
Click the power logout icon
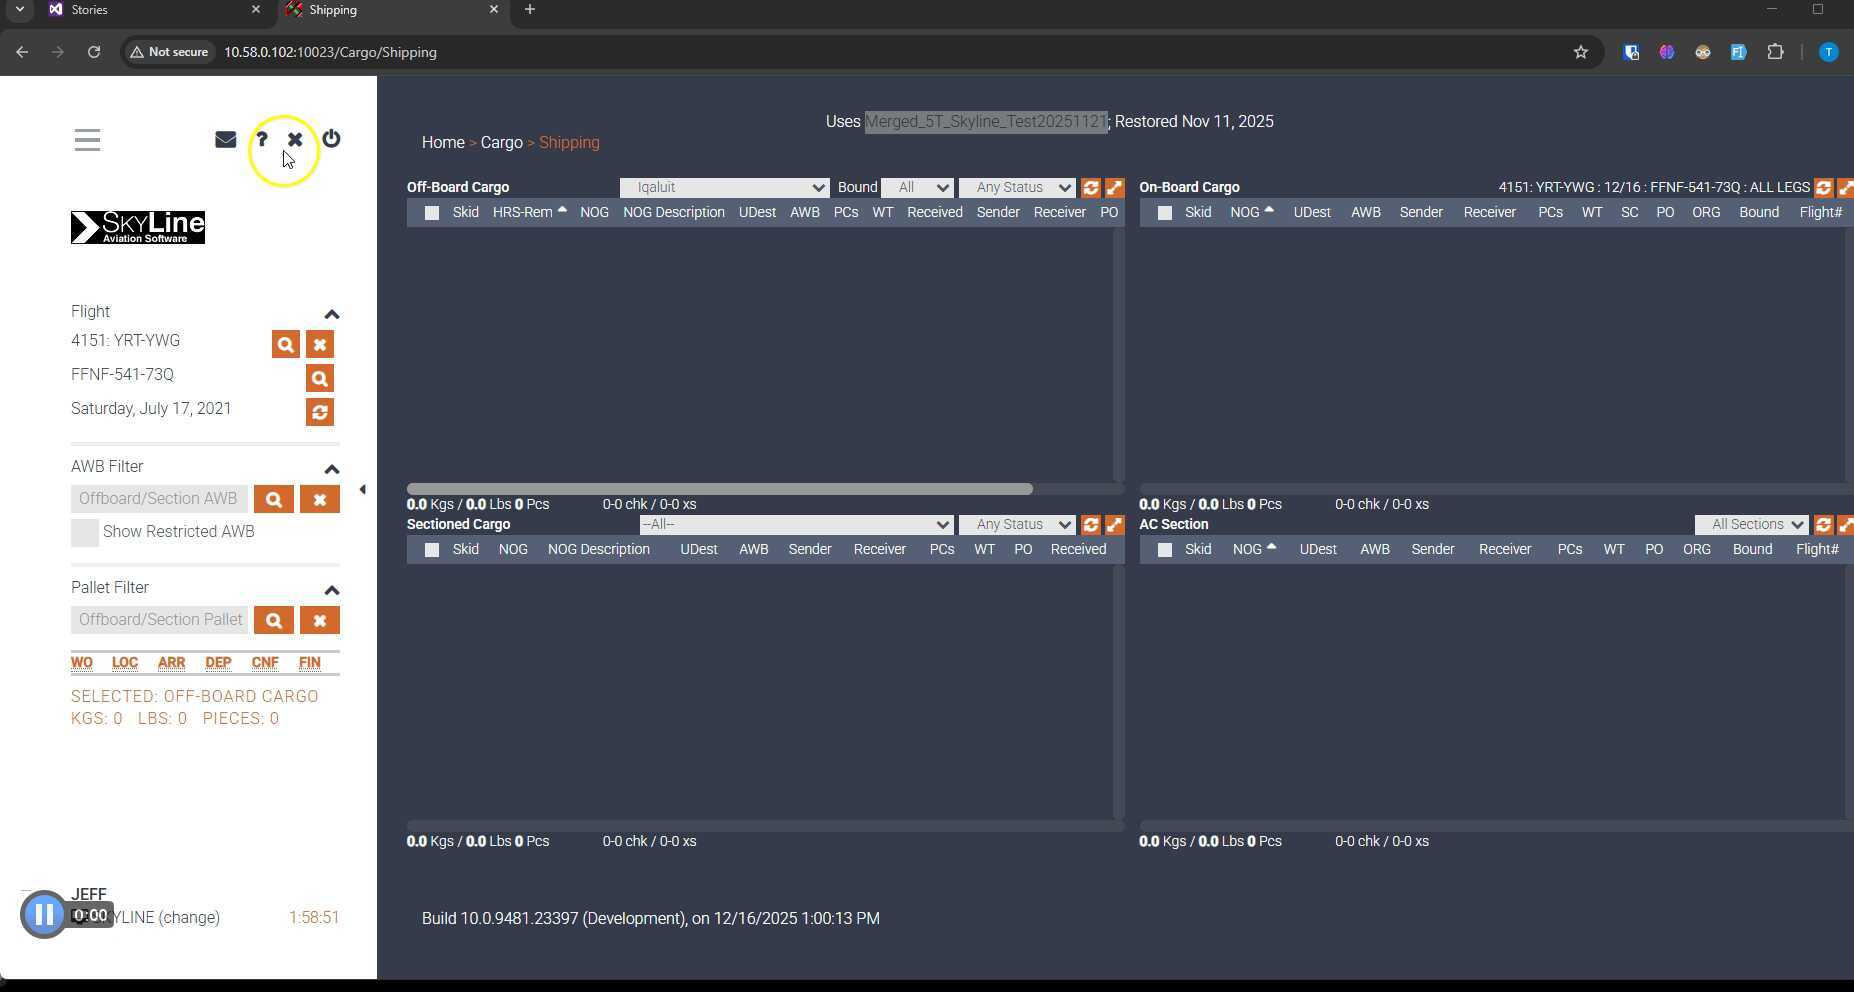pyautogui.click(x=331, y=139)
